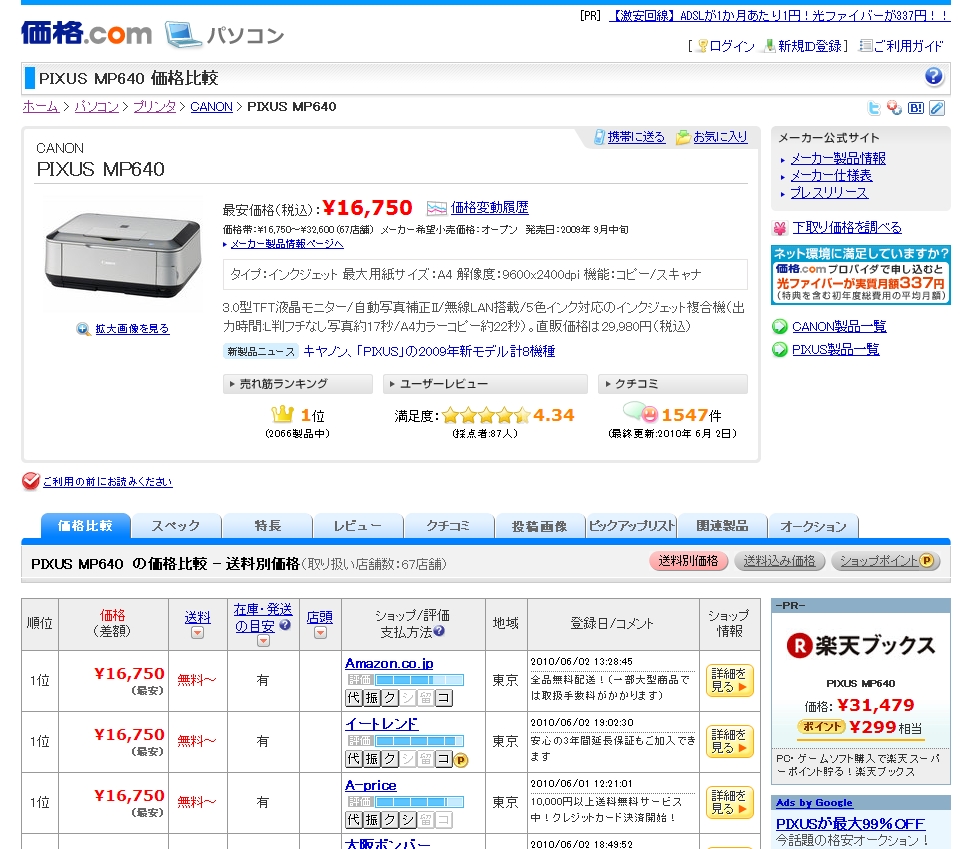Click the gold P point icon in イートレンド row
Image resolution: width=973 pixels, height=849 pixels.
coord(460,760)
